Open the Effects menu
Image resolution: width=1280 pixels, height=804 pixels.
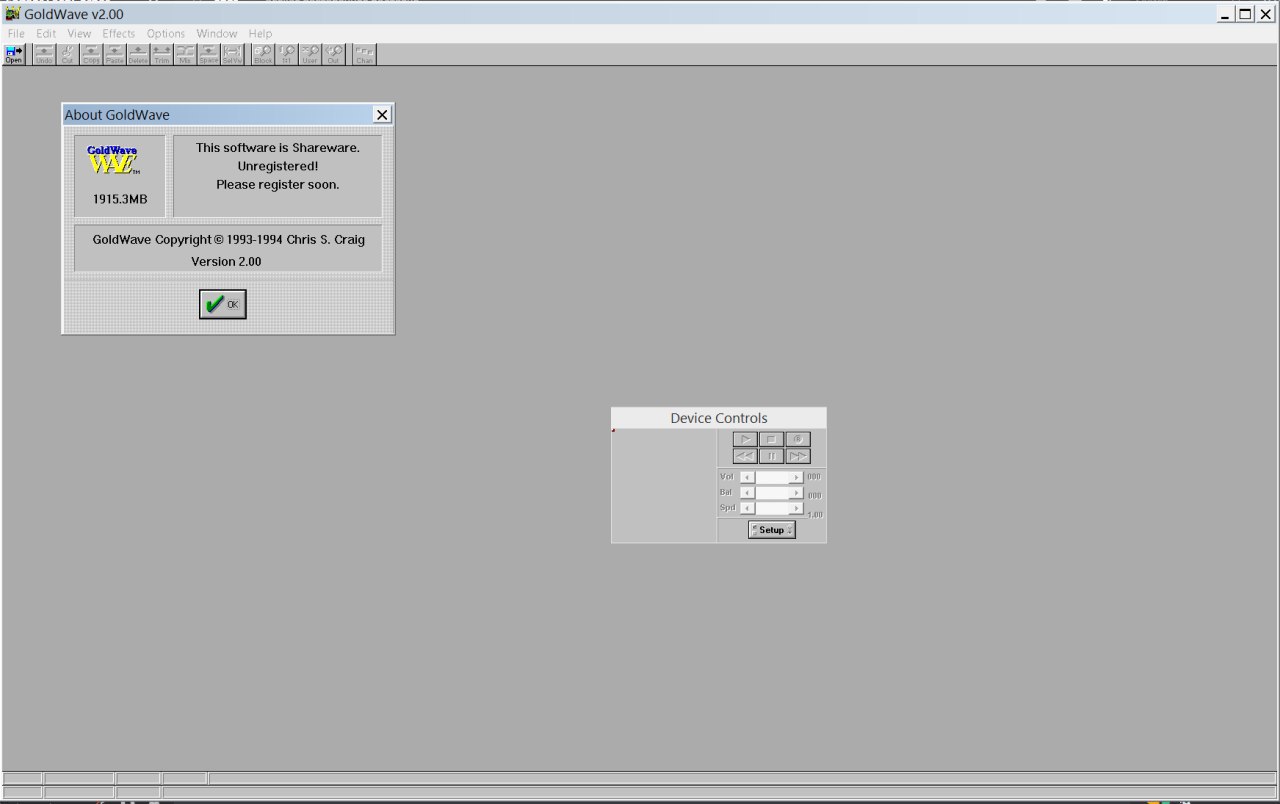(x=119, y=33)
